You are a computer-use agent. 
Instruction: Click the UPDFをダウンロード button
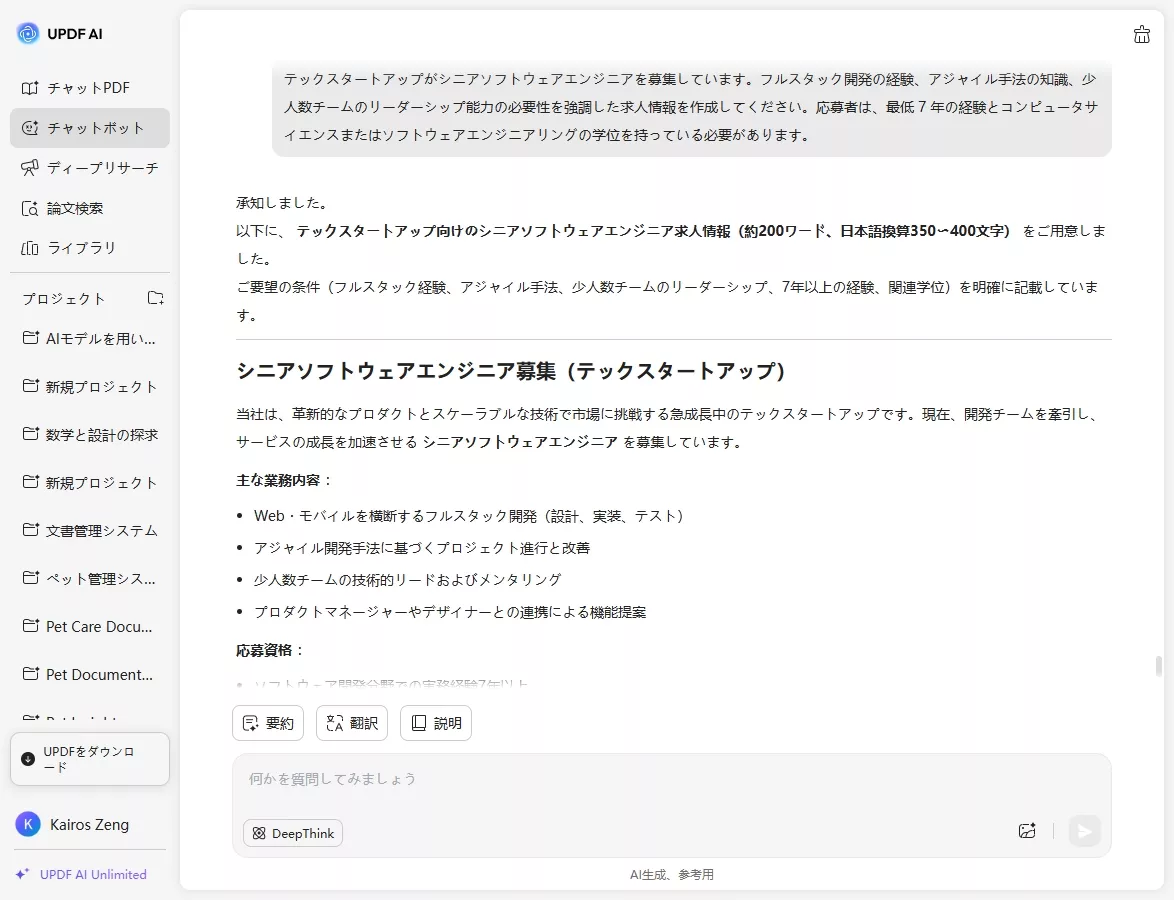(90, 758)
